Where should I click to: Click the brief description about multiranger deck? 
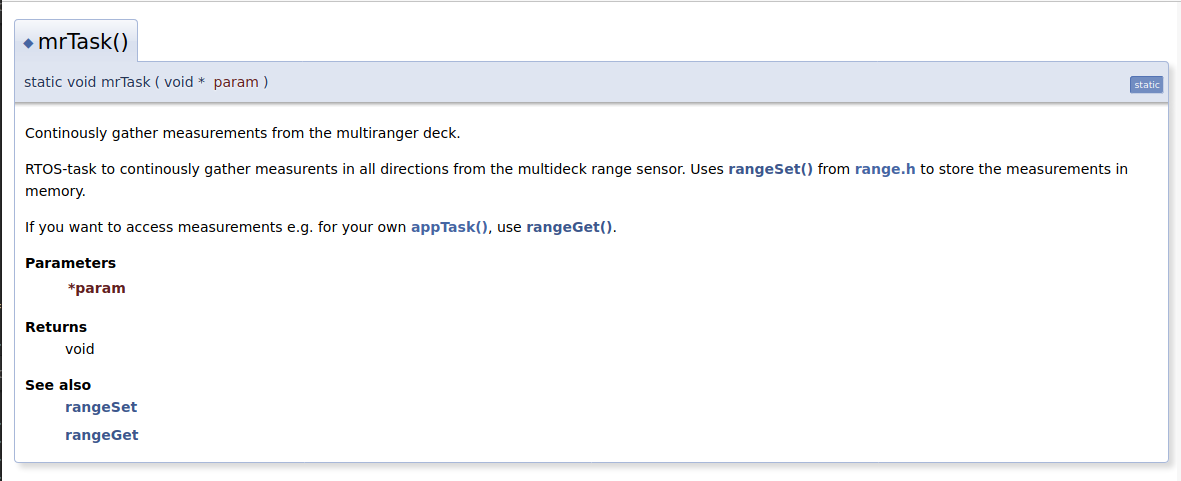(242, 133)
